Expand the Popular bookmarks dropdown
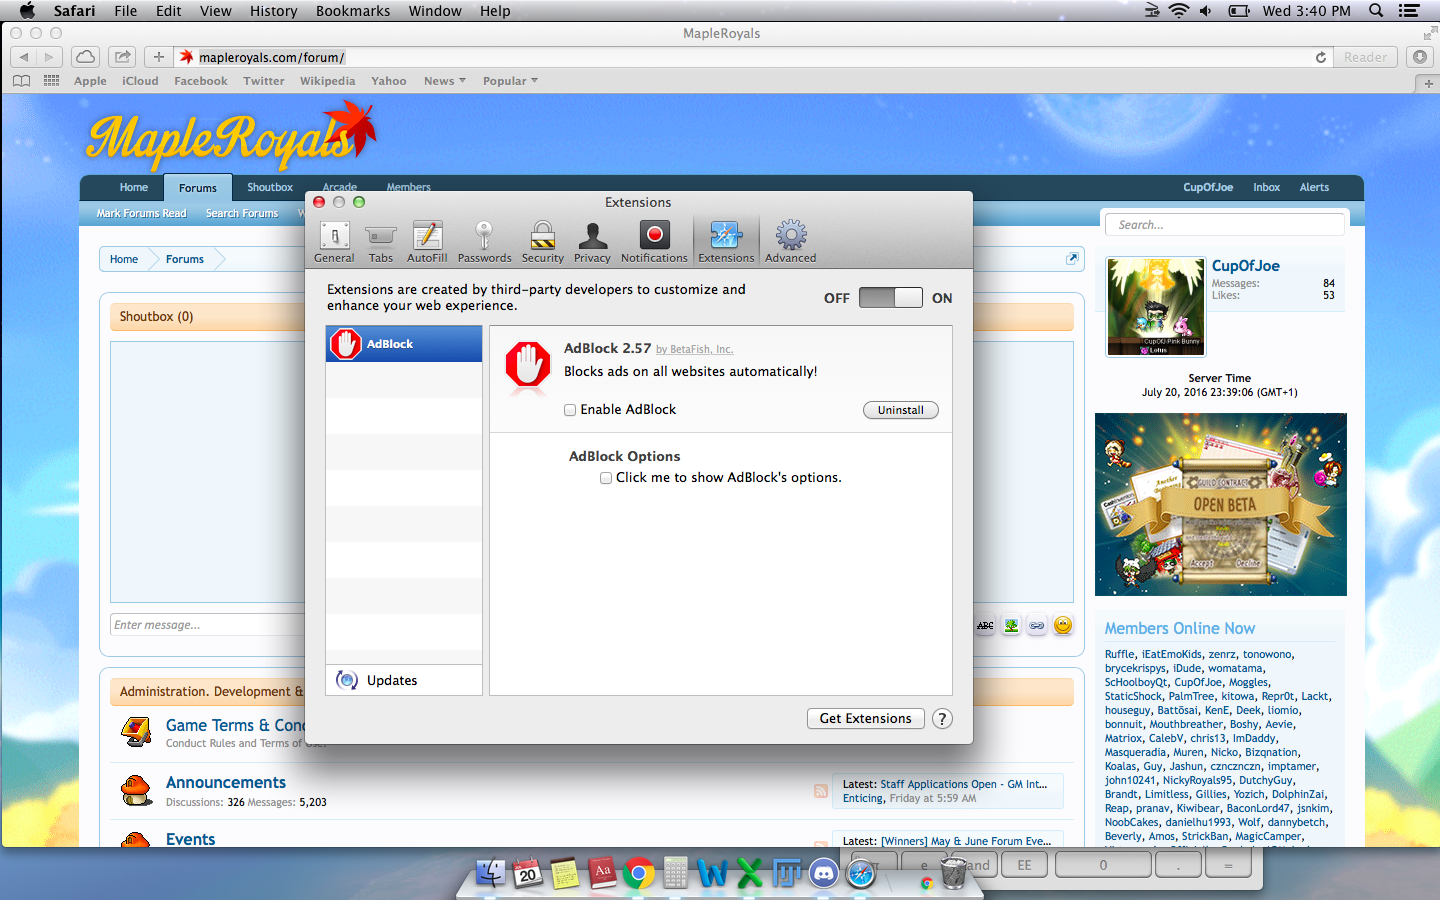Screen dimensions: 1440x900 (x=510, y=81)
